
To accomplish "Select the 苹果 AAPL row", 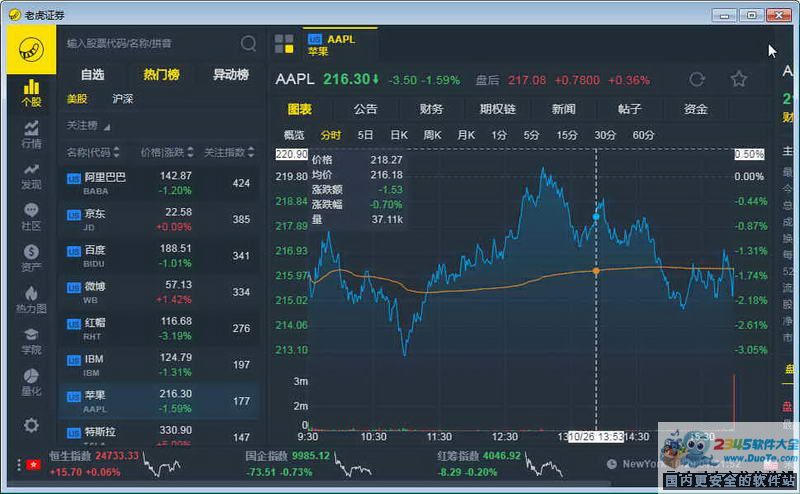I will point(159,401).
